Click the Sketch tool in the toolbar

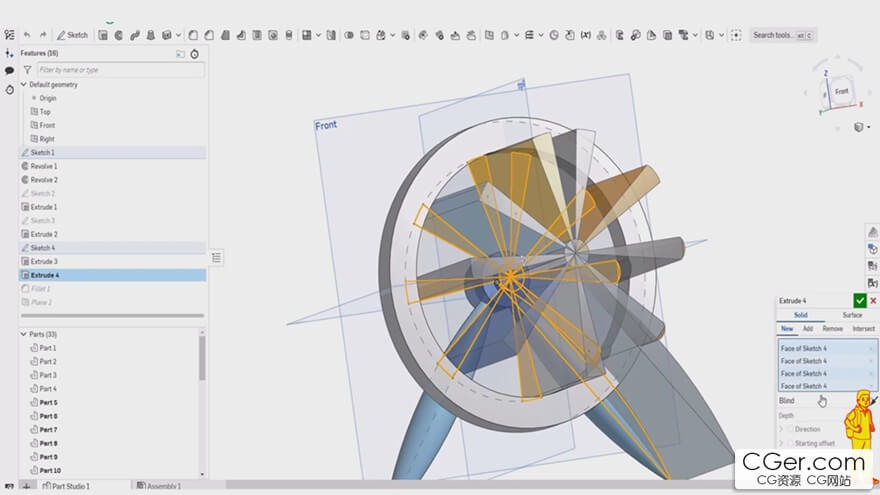(x=72, y=35)
